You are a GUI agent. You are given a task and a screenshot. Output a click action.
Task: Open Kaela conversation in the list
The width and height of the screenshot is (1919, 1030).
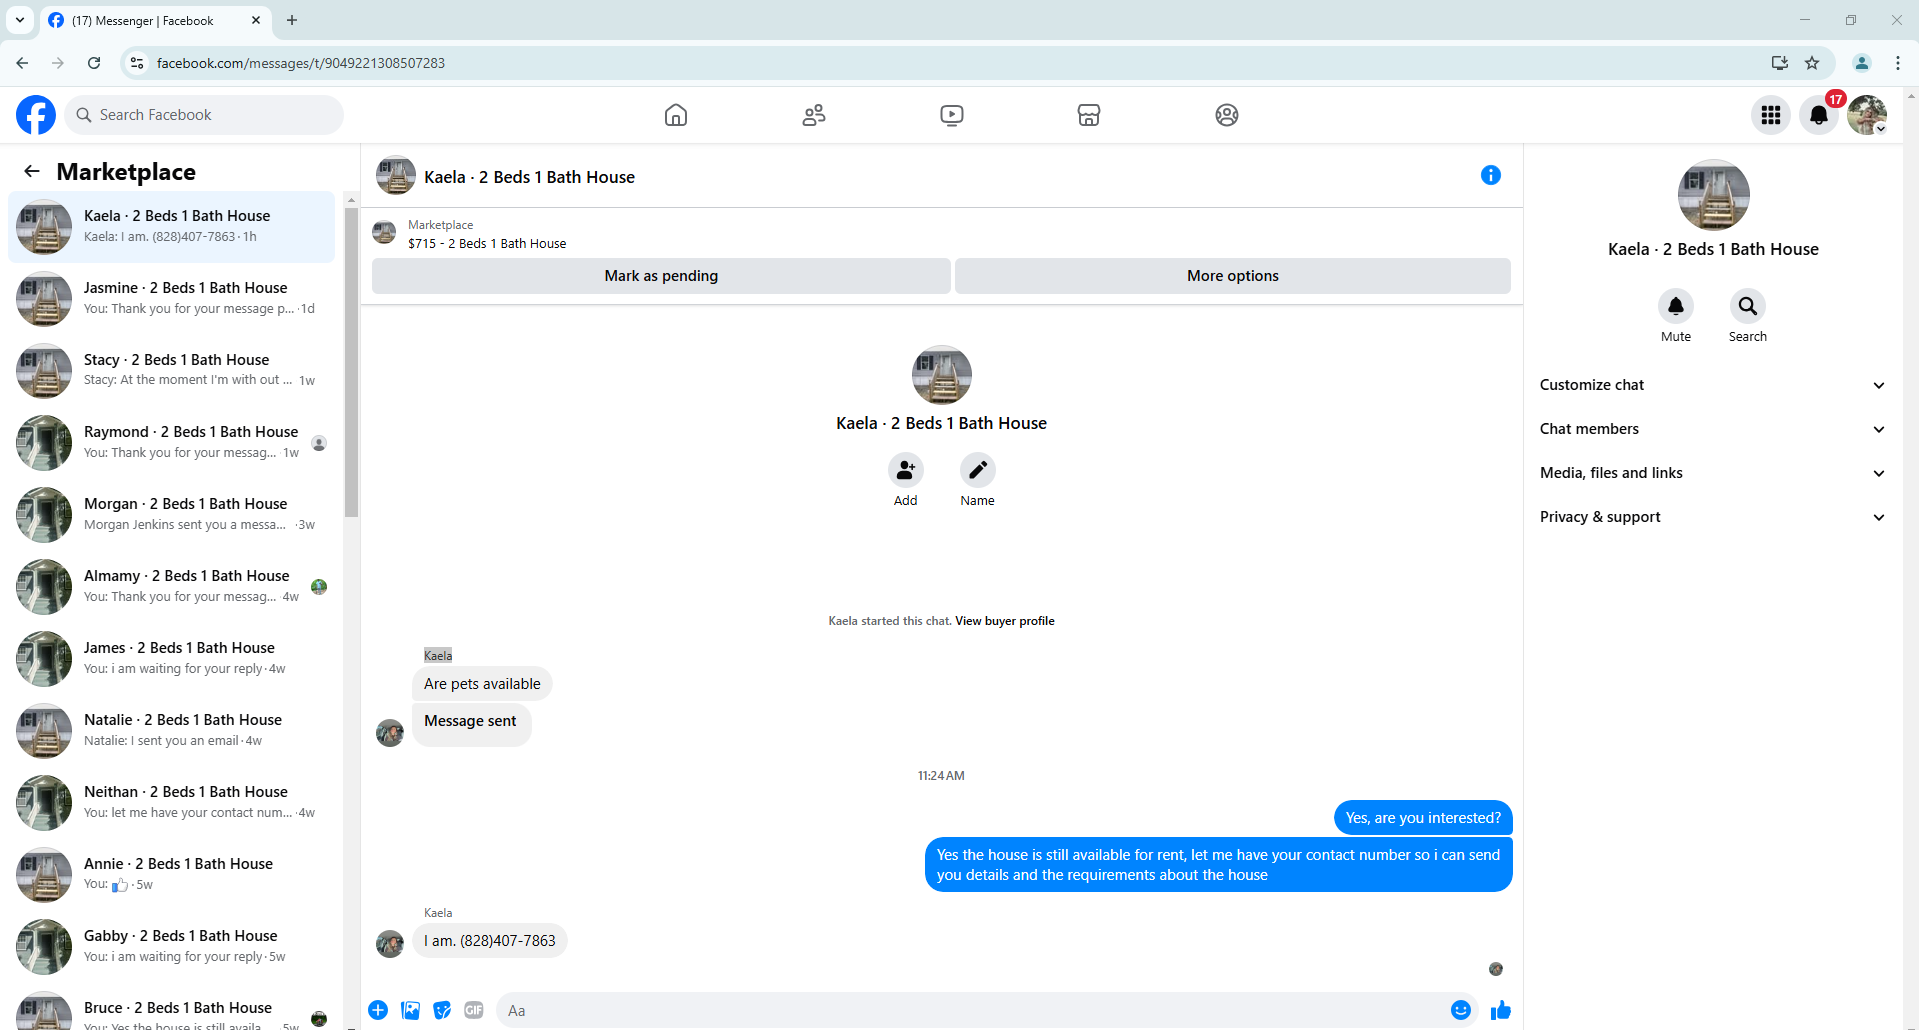172,227
